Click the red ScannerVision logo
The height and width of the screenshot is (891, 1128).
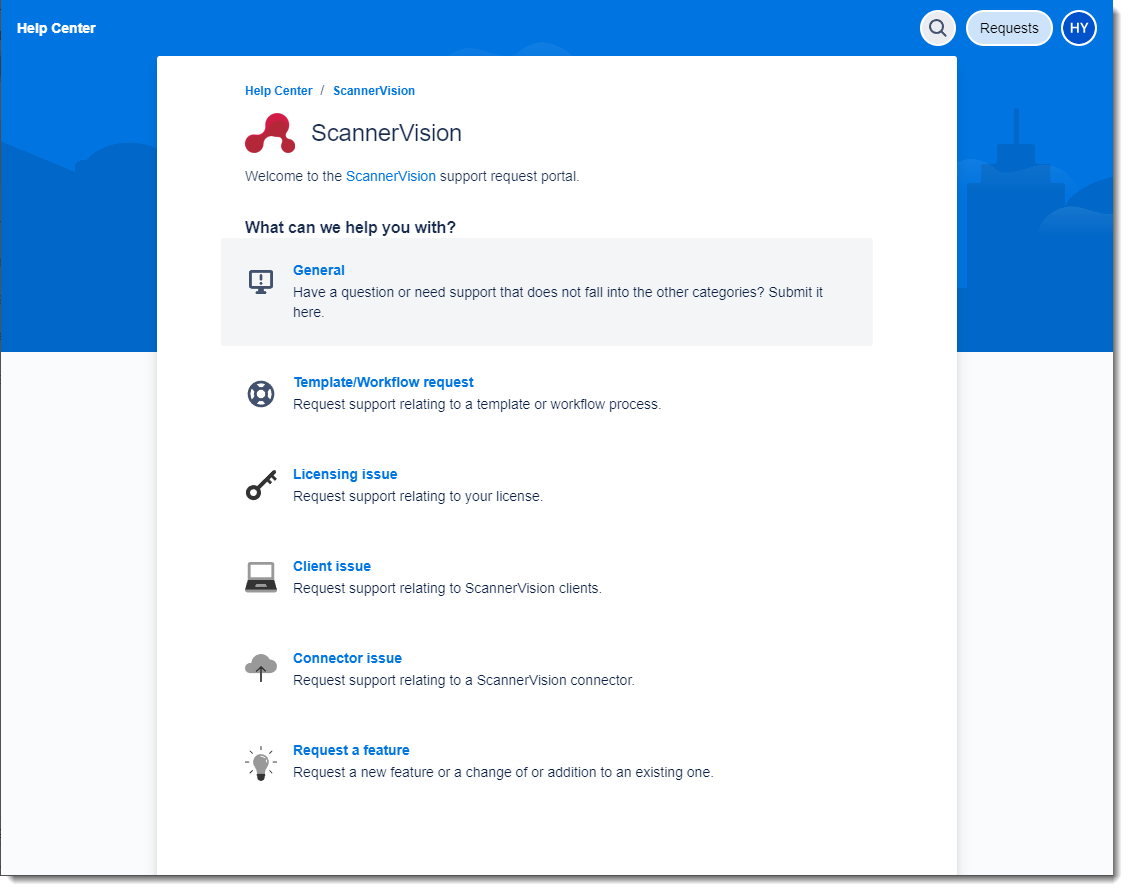[x=270, y=133]
